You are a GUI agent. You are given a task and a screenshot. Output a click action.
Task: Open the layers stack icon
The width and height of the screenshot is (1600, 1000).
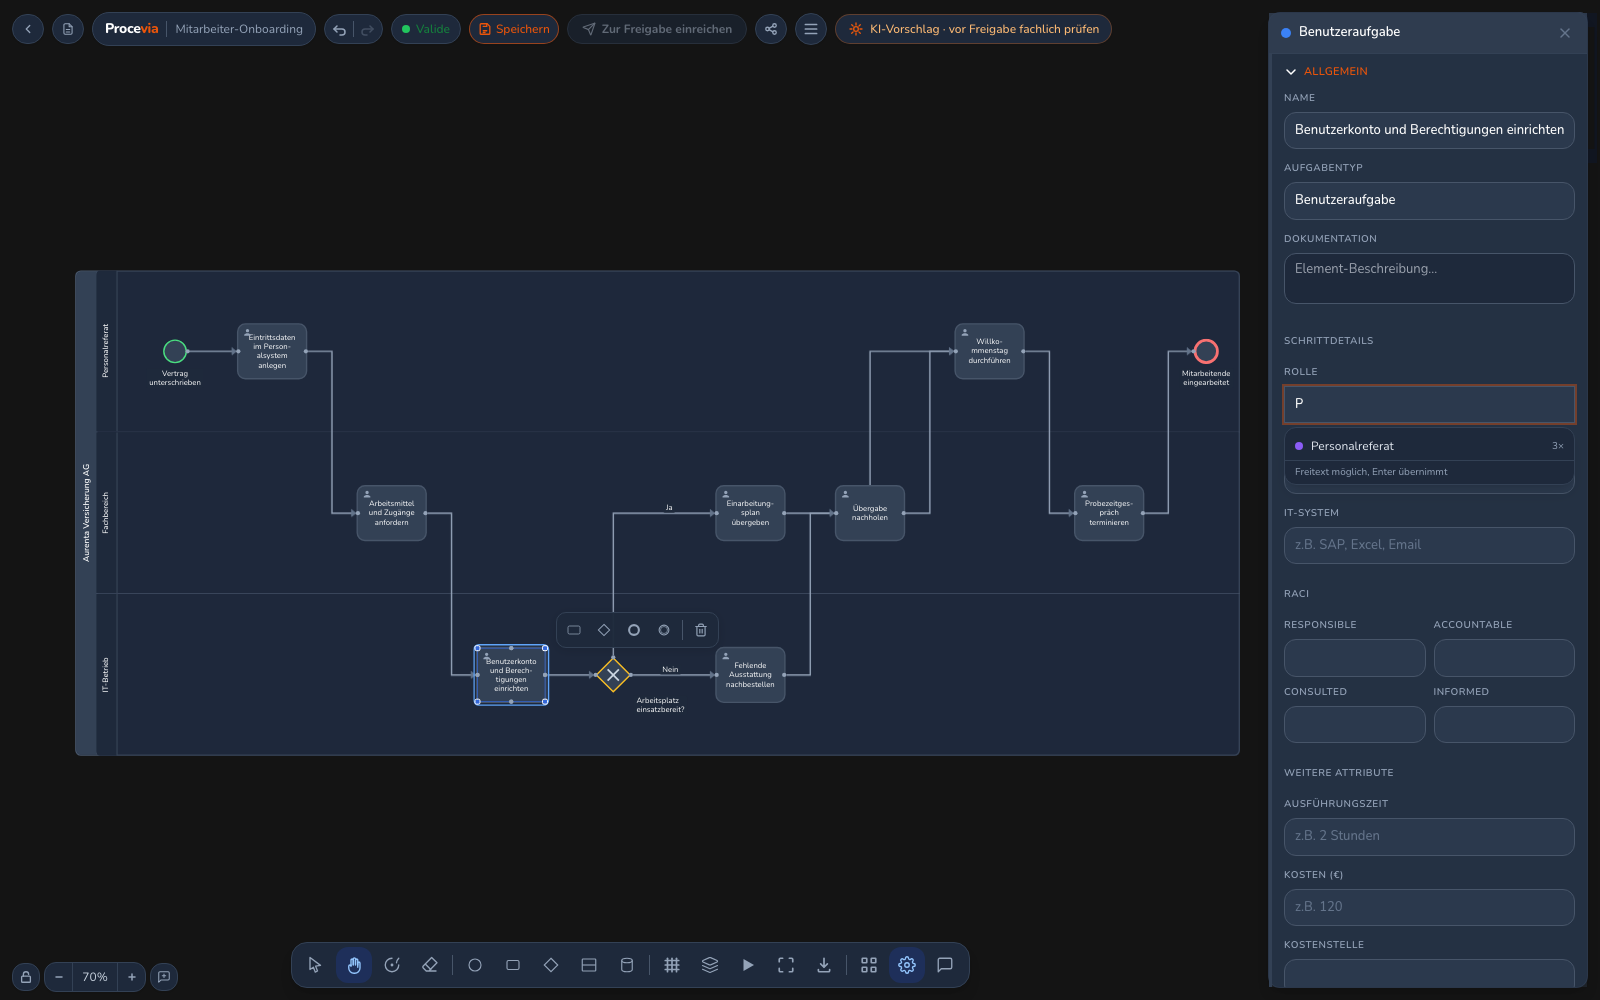point(710,965)
